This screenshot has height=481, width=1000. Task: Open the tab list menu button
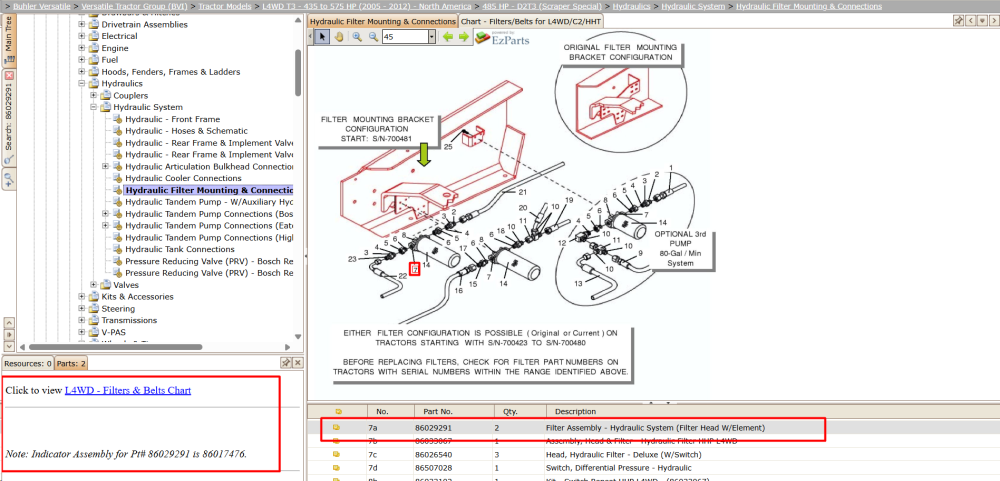[x=982, y=21]
